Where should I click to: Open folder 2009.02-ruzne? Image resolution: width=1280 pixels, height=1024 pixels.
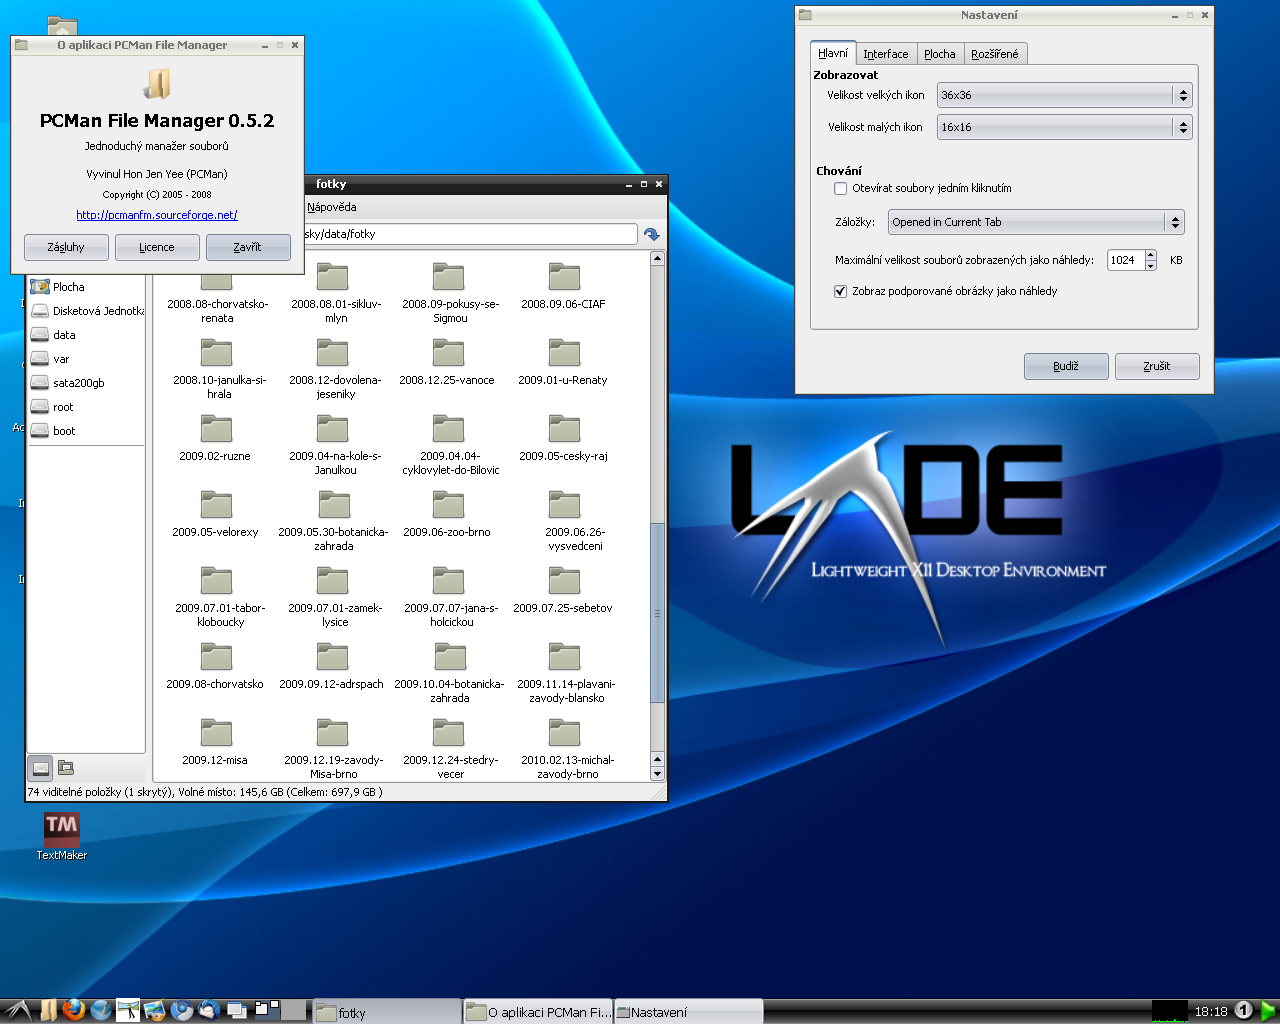pos(216,439)
